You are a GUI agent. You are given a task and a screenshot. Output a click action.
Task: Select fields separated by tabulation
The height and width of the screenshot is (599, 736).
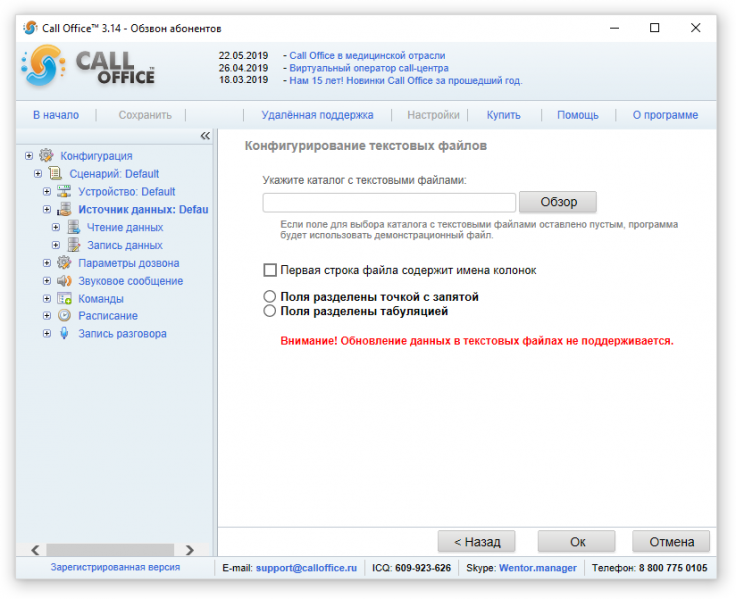pyautogui.click(x=269, y=311)
